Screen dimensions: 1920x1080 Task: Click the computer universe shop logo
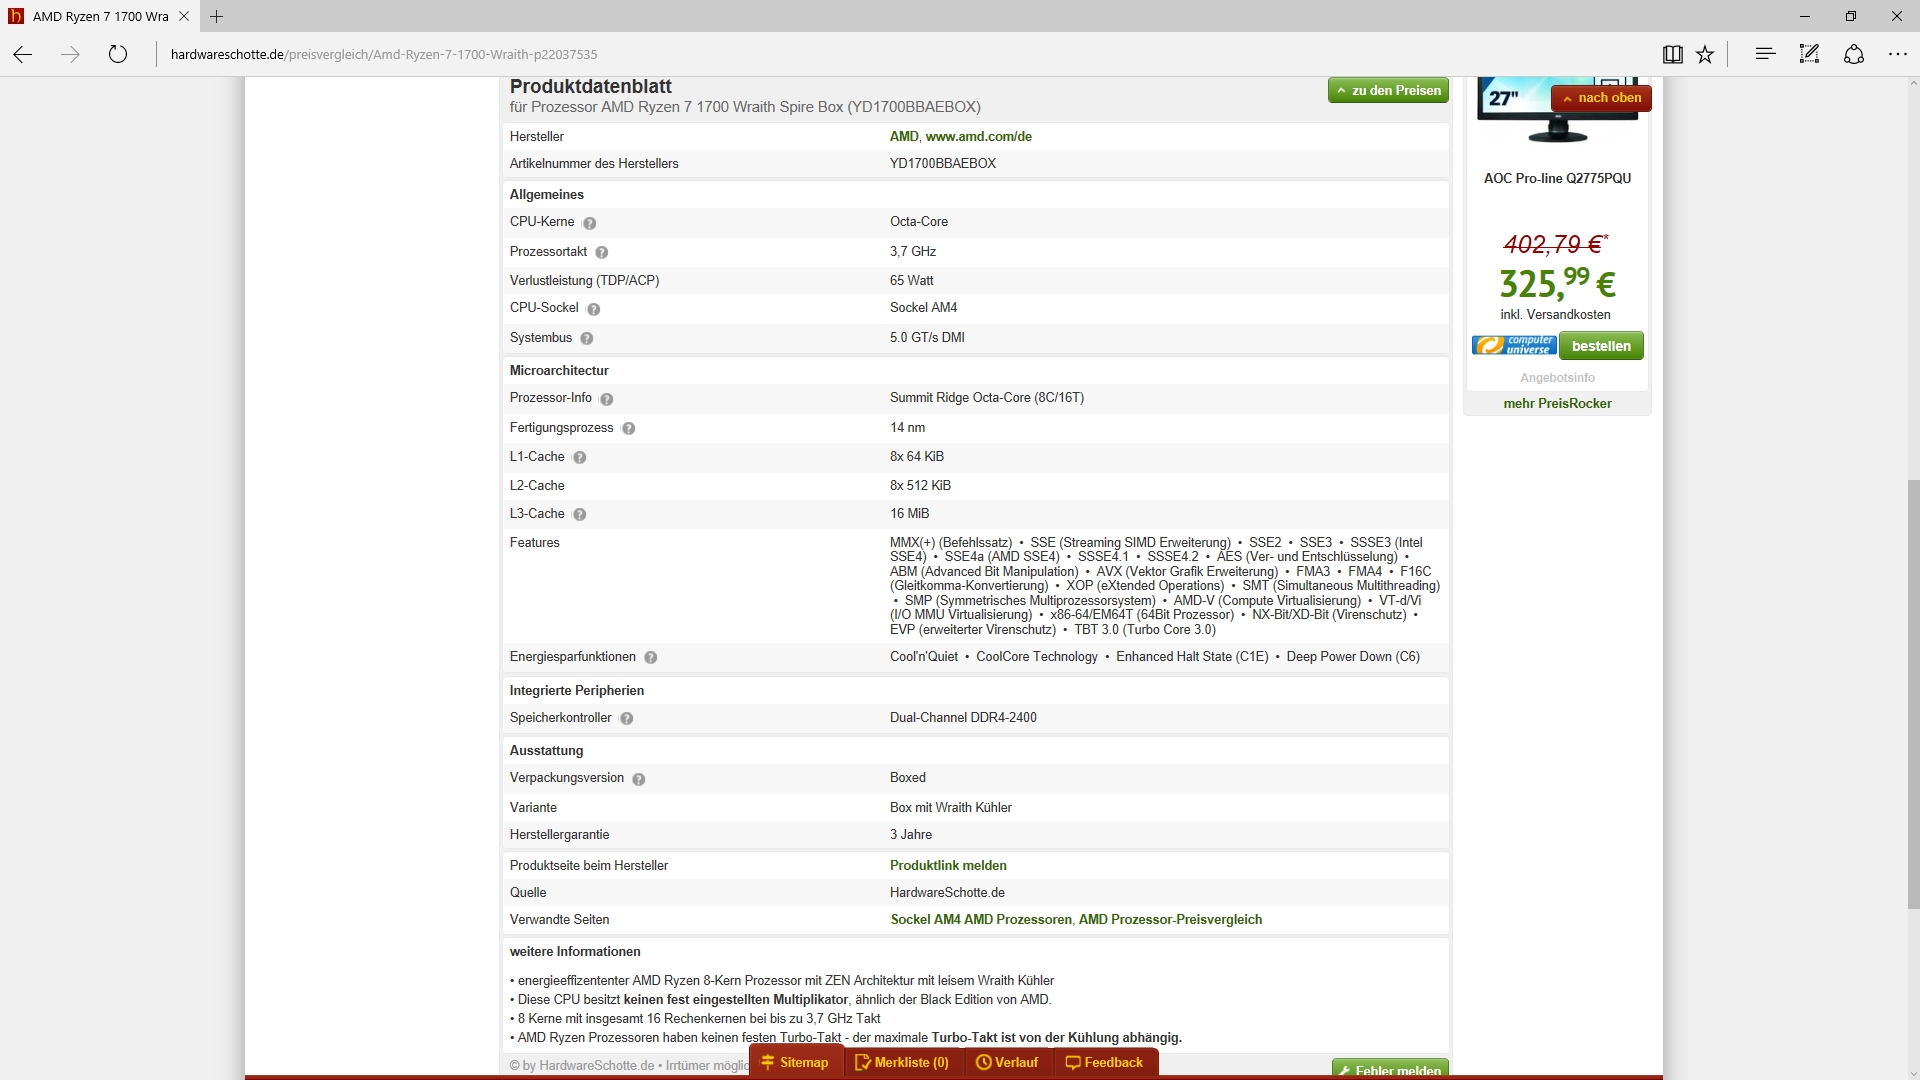point(1514,346)
